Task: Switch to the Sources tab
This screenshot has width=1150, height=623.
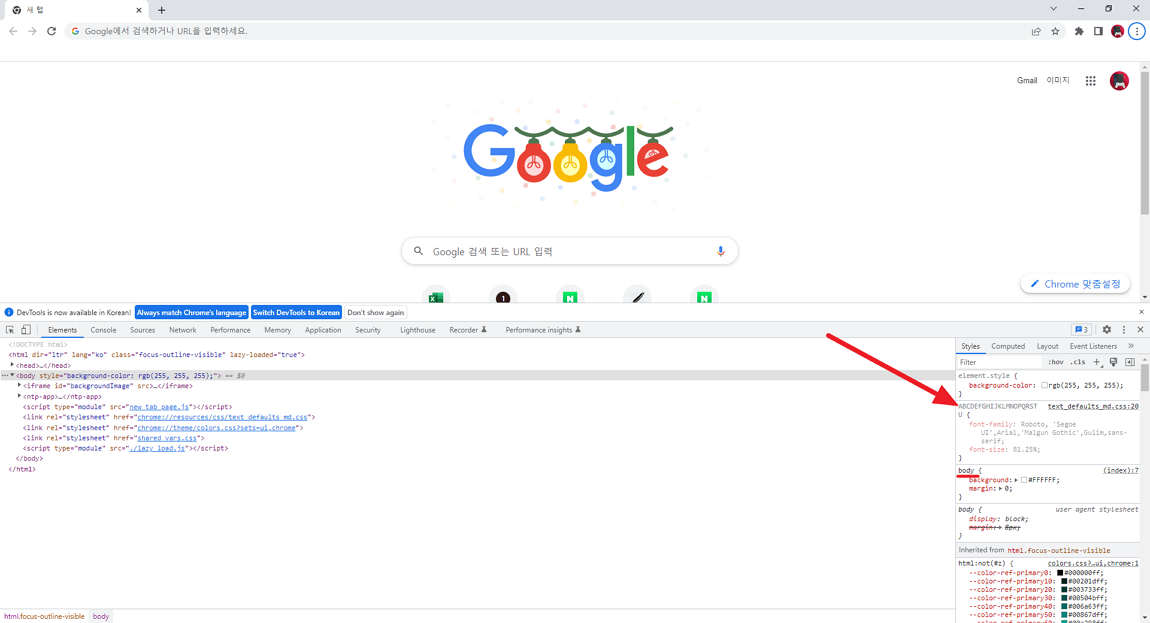Action: click(x=142, y=330)
